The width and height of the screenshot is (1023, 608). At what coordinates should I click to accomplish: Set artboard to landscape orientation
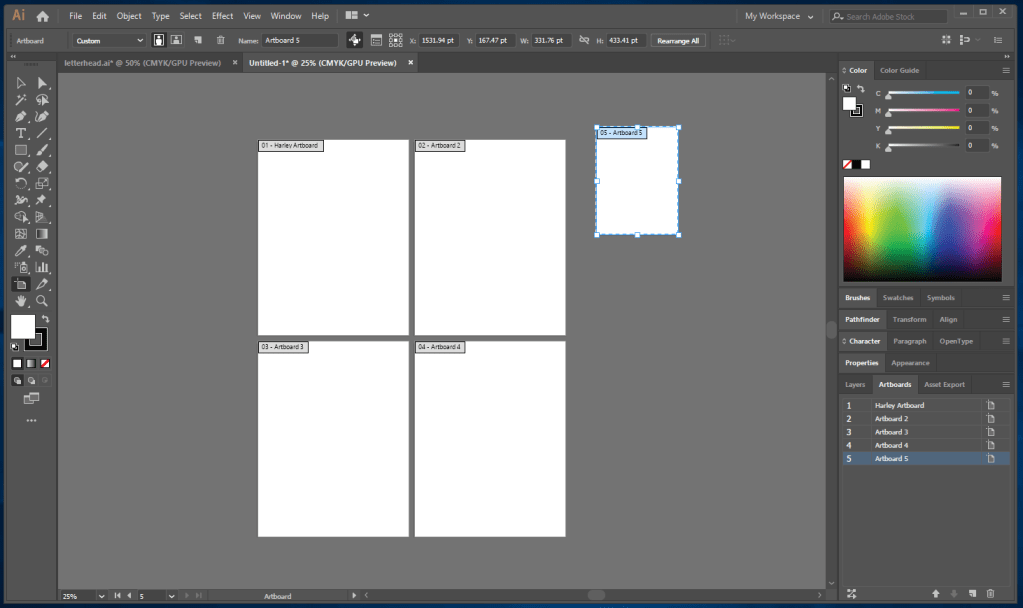coord(176,40)
